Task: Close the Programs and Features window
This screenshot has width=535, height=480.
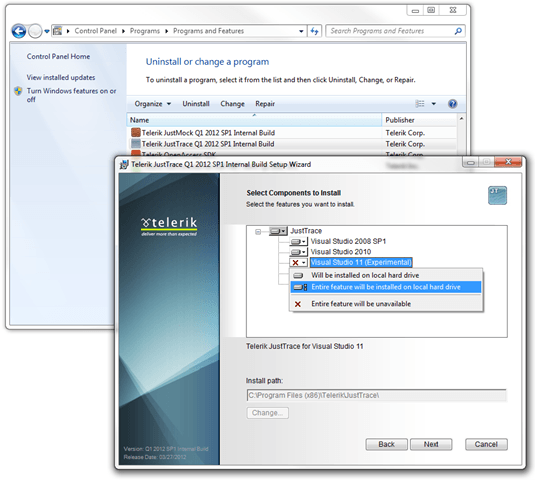Action: [453, 10]
